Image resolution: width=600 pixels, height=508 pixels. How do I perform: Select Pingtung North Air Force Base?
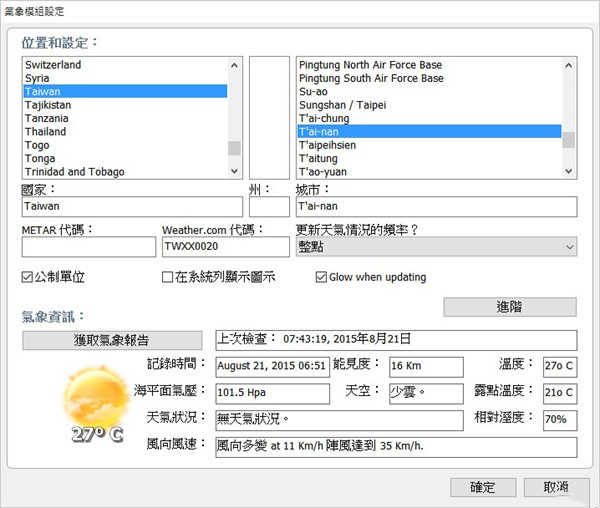coord(429,65)
